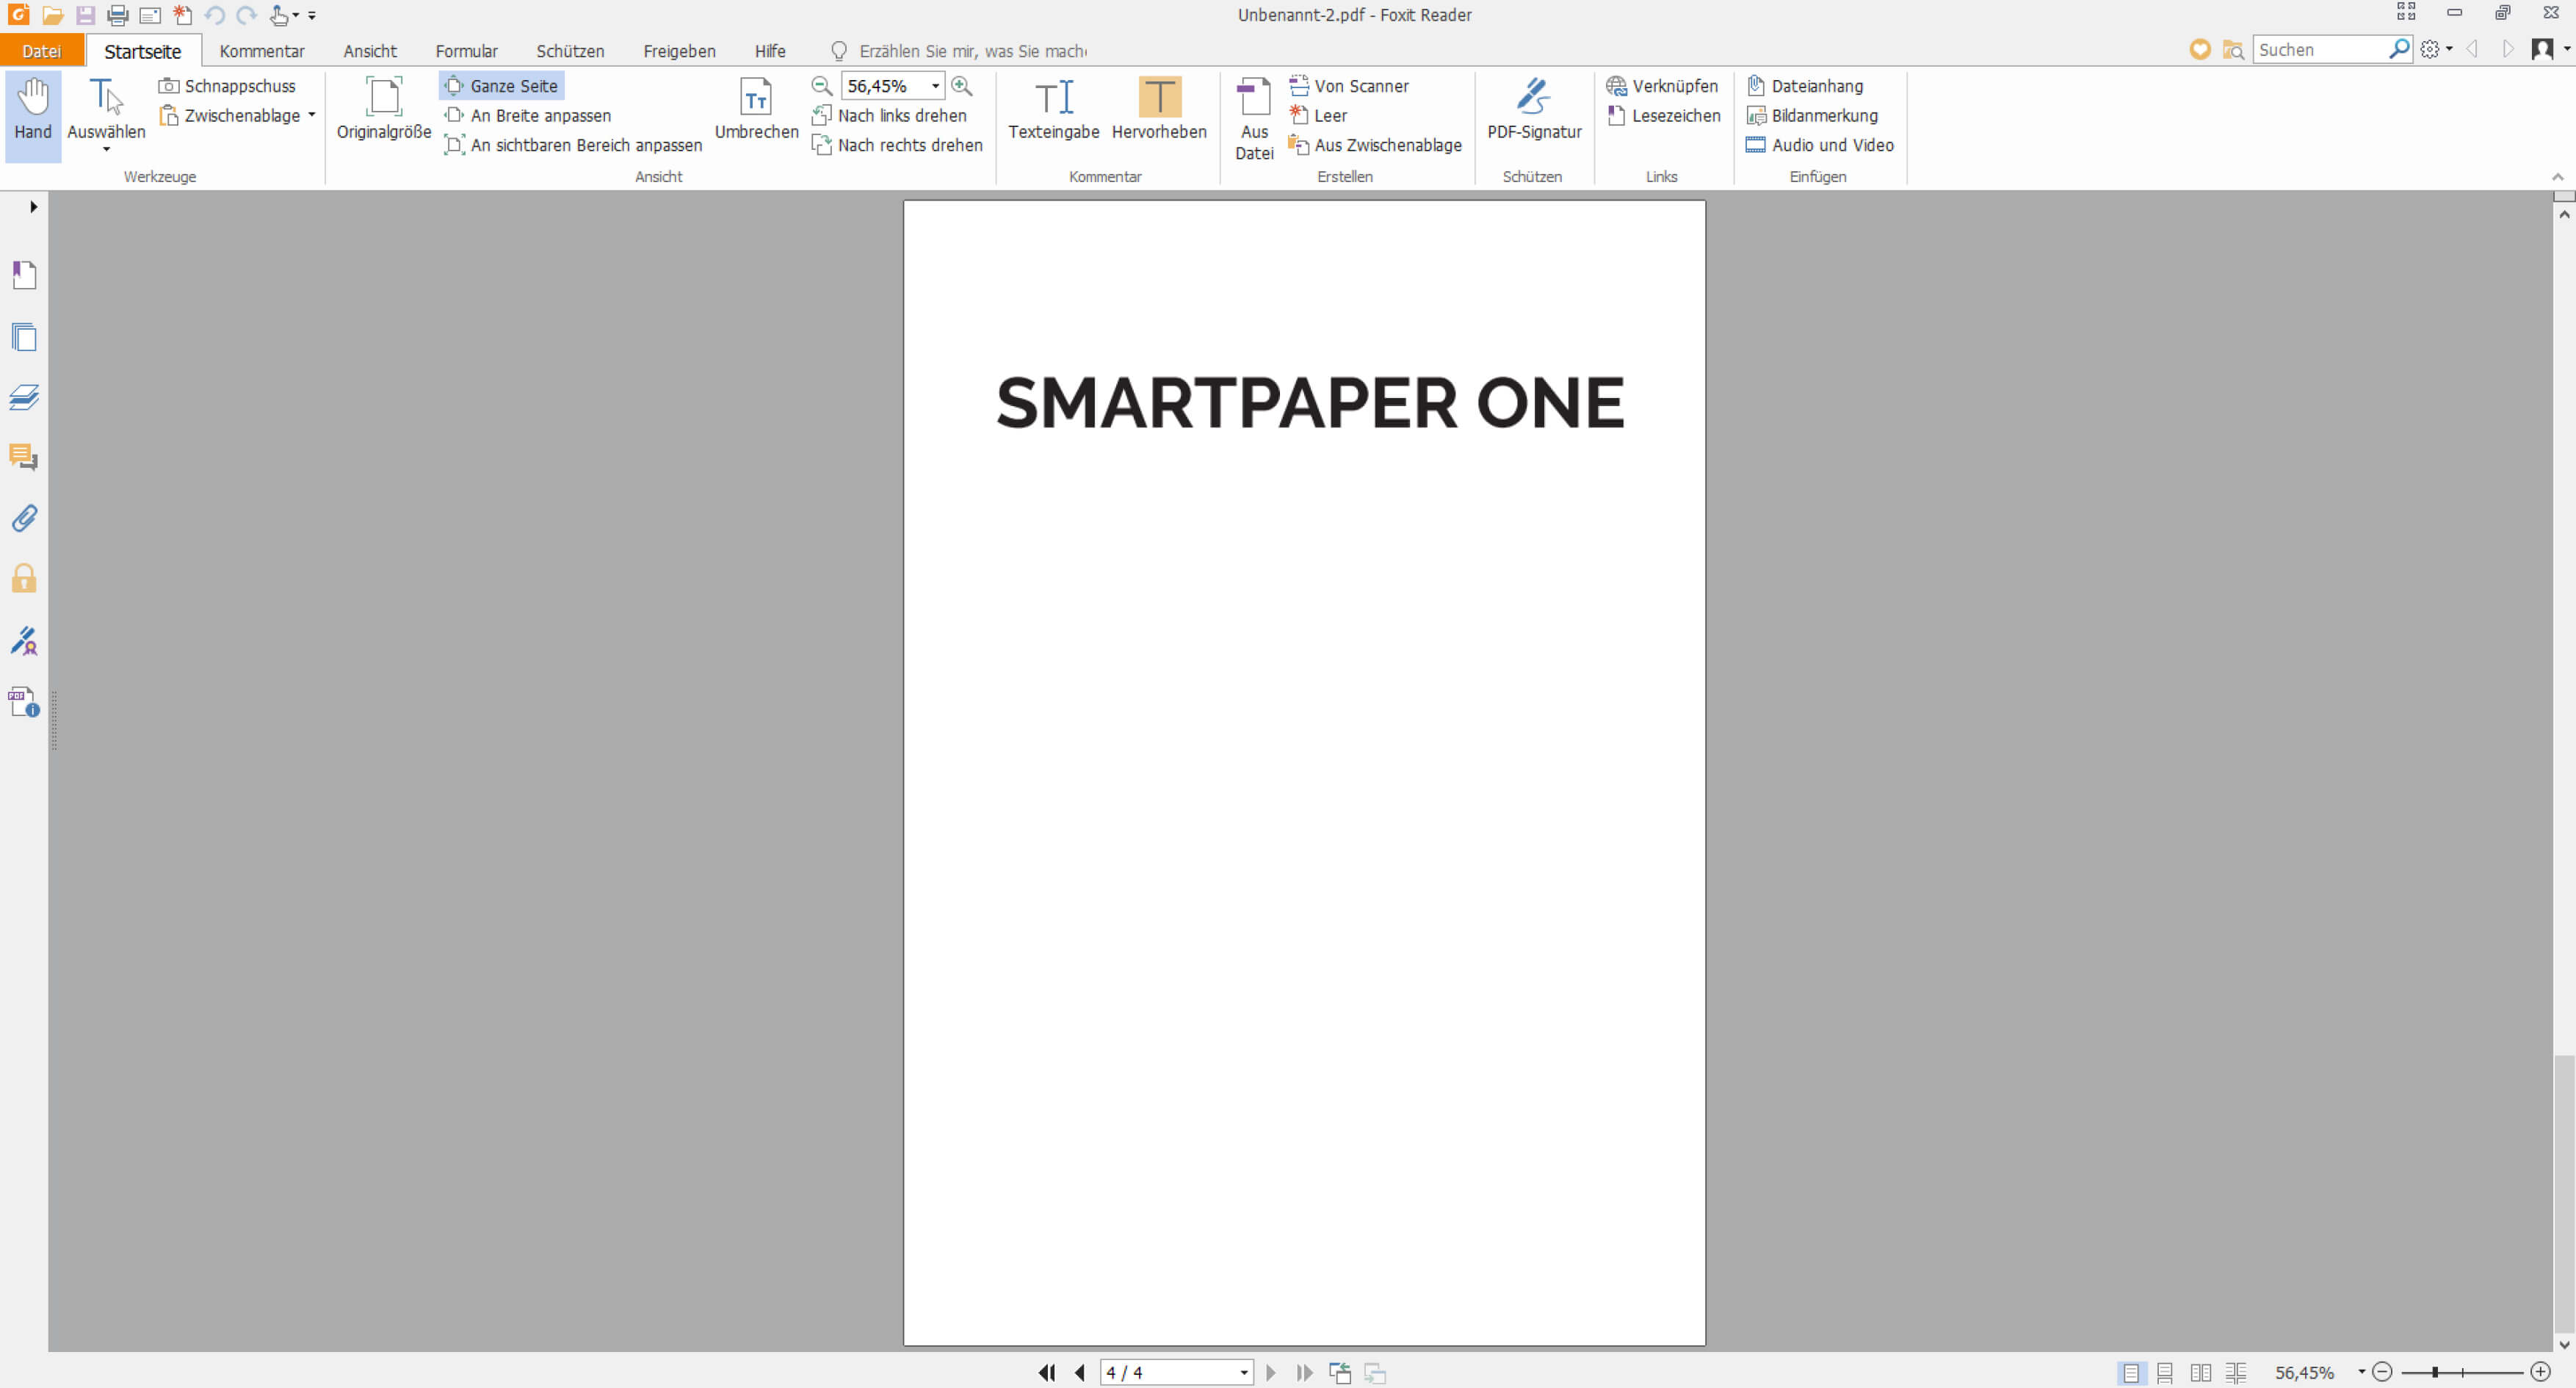2576x1388 pixels.
Task: Enable continuous page view in status bar
Action: click(x=2165, y=1372)
